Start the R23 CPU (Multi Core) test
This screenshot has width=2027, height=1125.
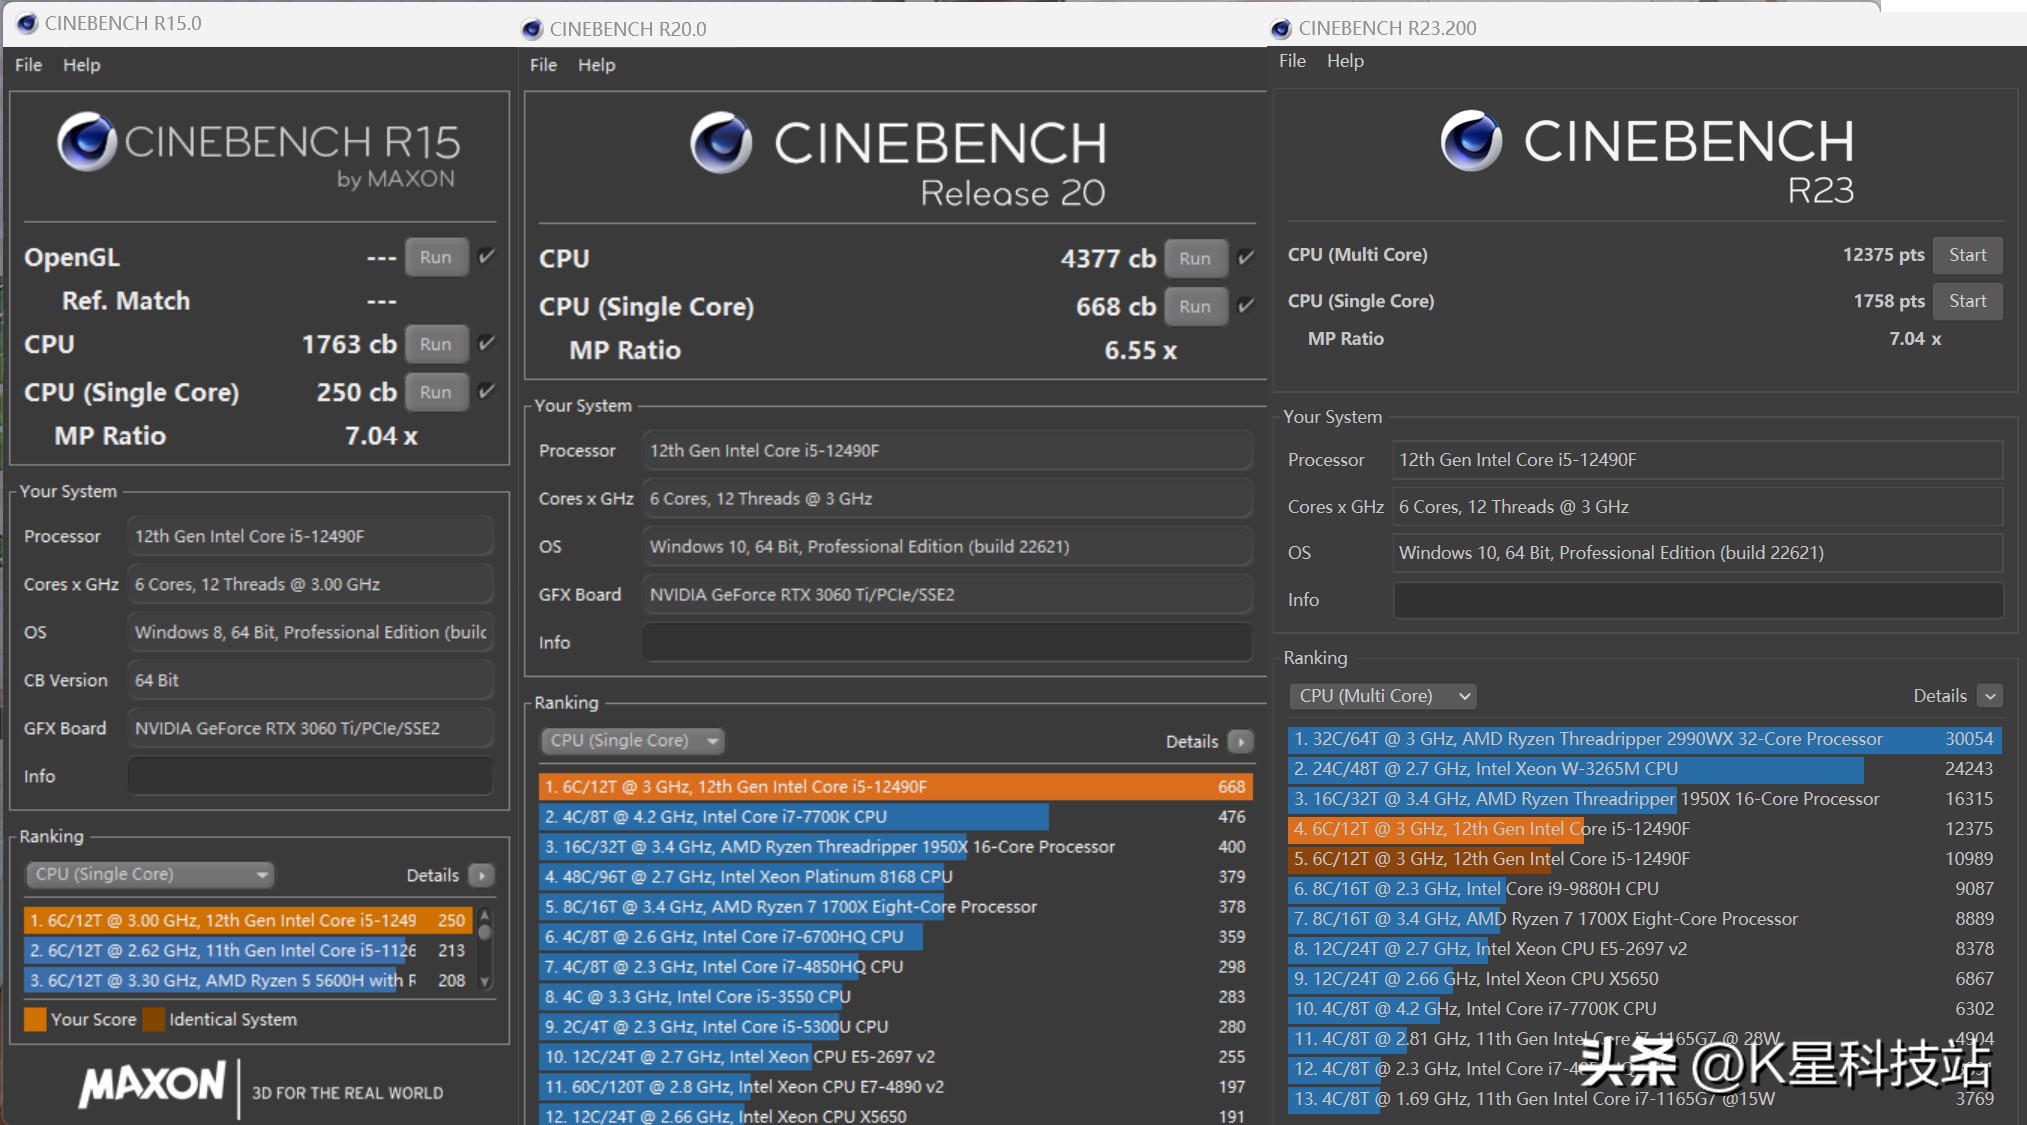(x=1966, y=255)
